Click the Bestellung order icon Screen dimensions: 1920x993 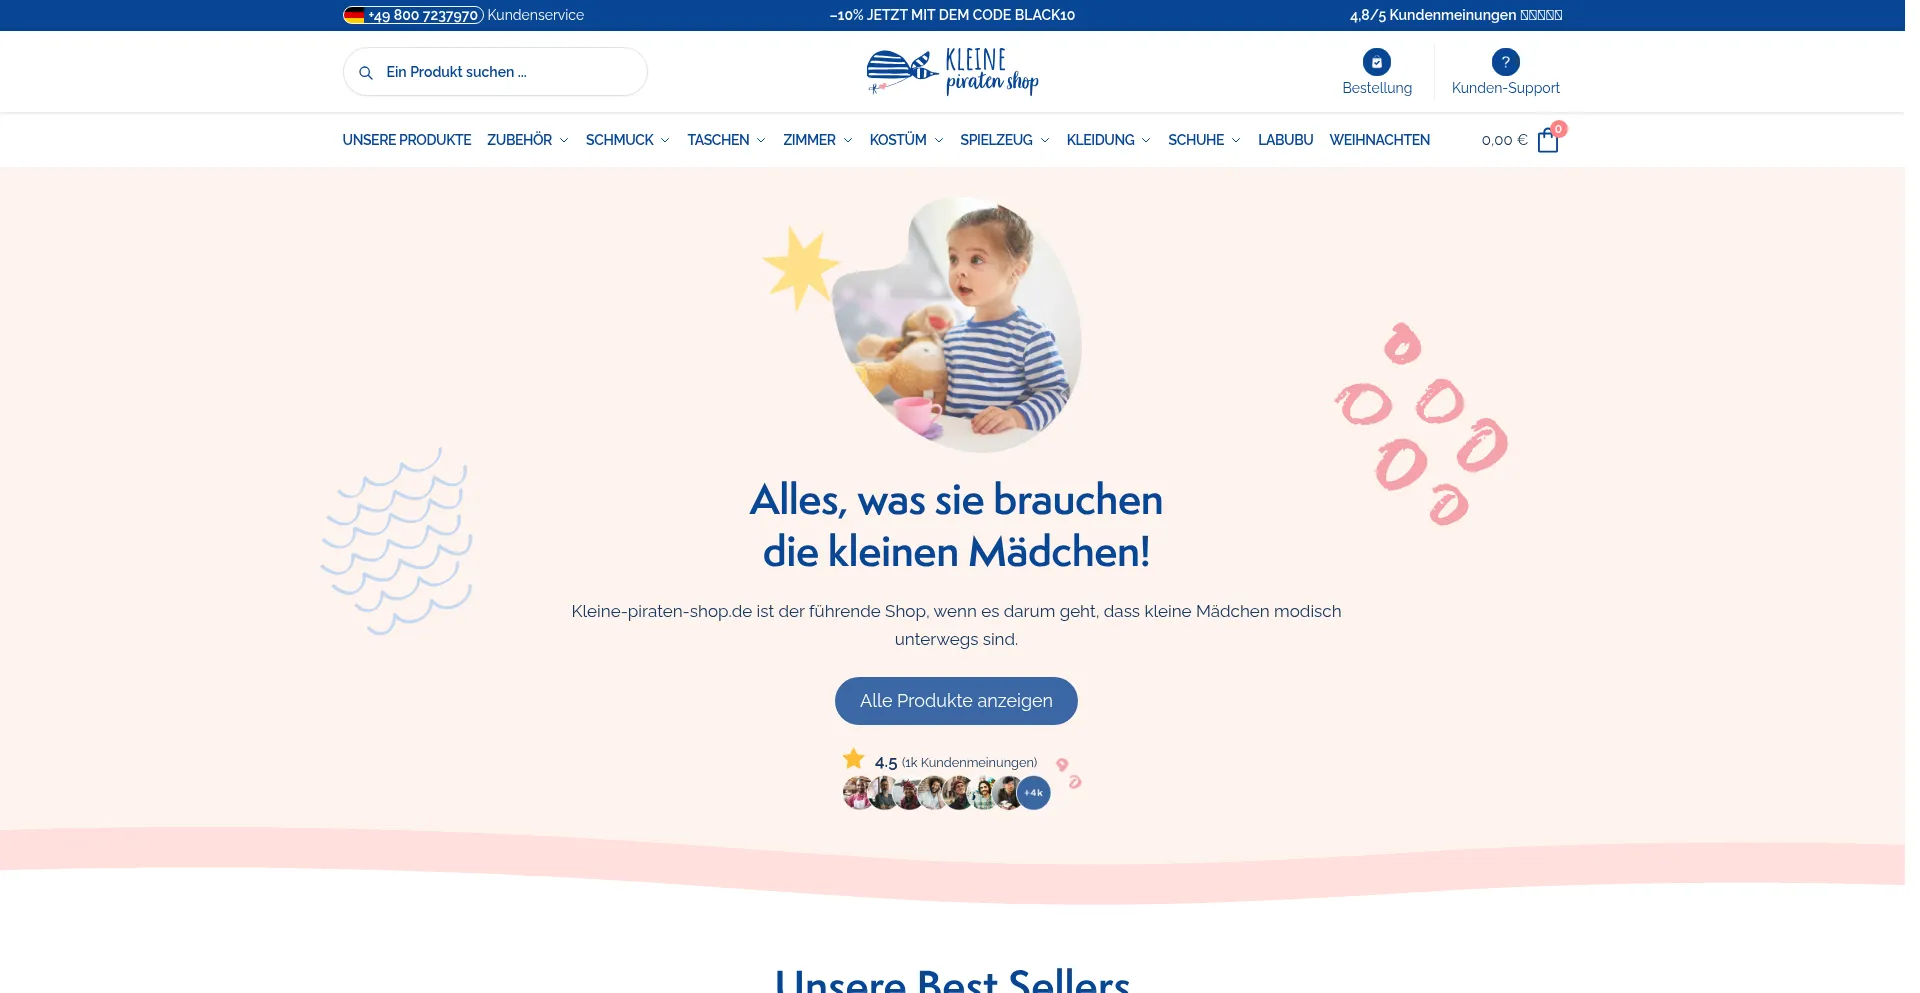tap(1377, 62)
